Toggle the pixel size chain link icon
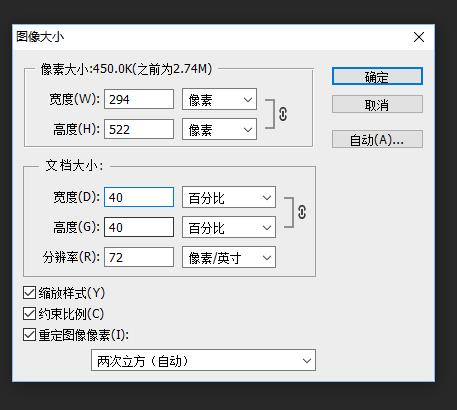The image size is (457, 410). 283,114
